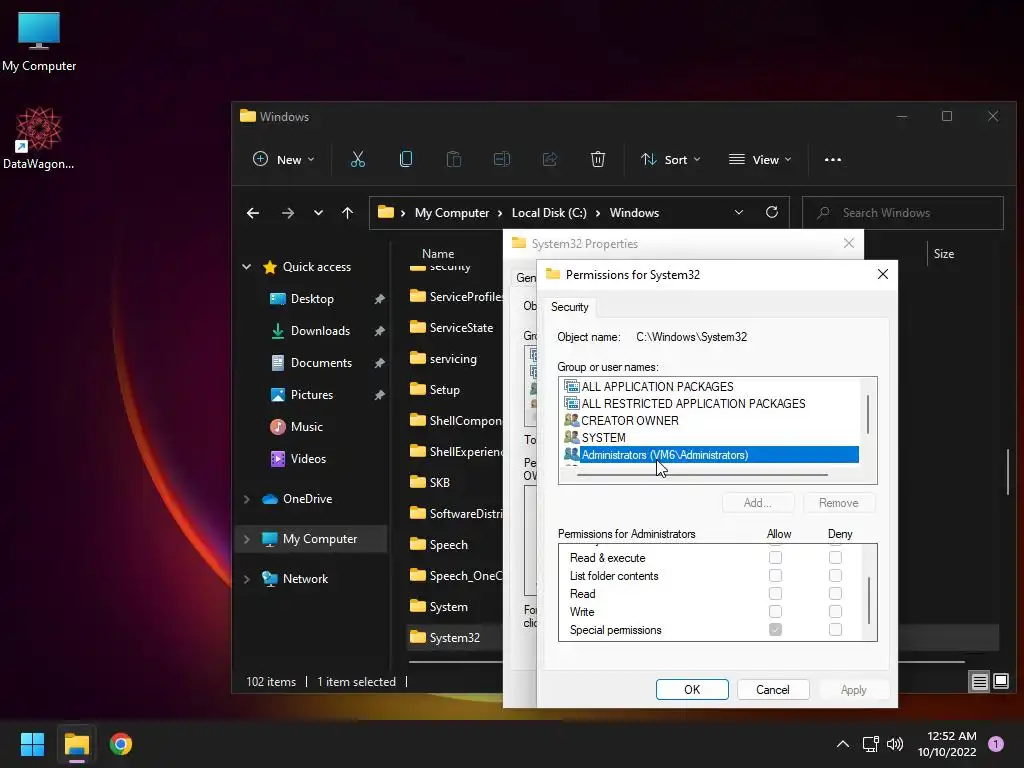Image resolution: width=1024 pixels, height=768 pixels.
Task: Expand the OneDrive tree node
Action: click(x=247, y=499)
